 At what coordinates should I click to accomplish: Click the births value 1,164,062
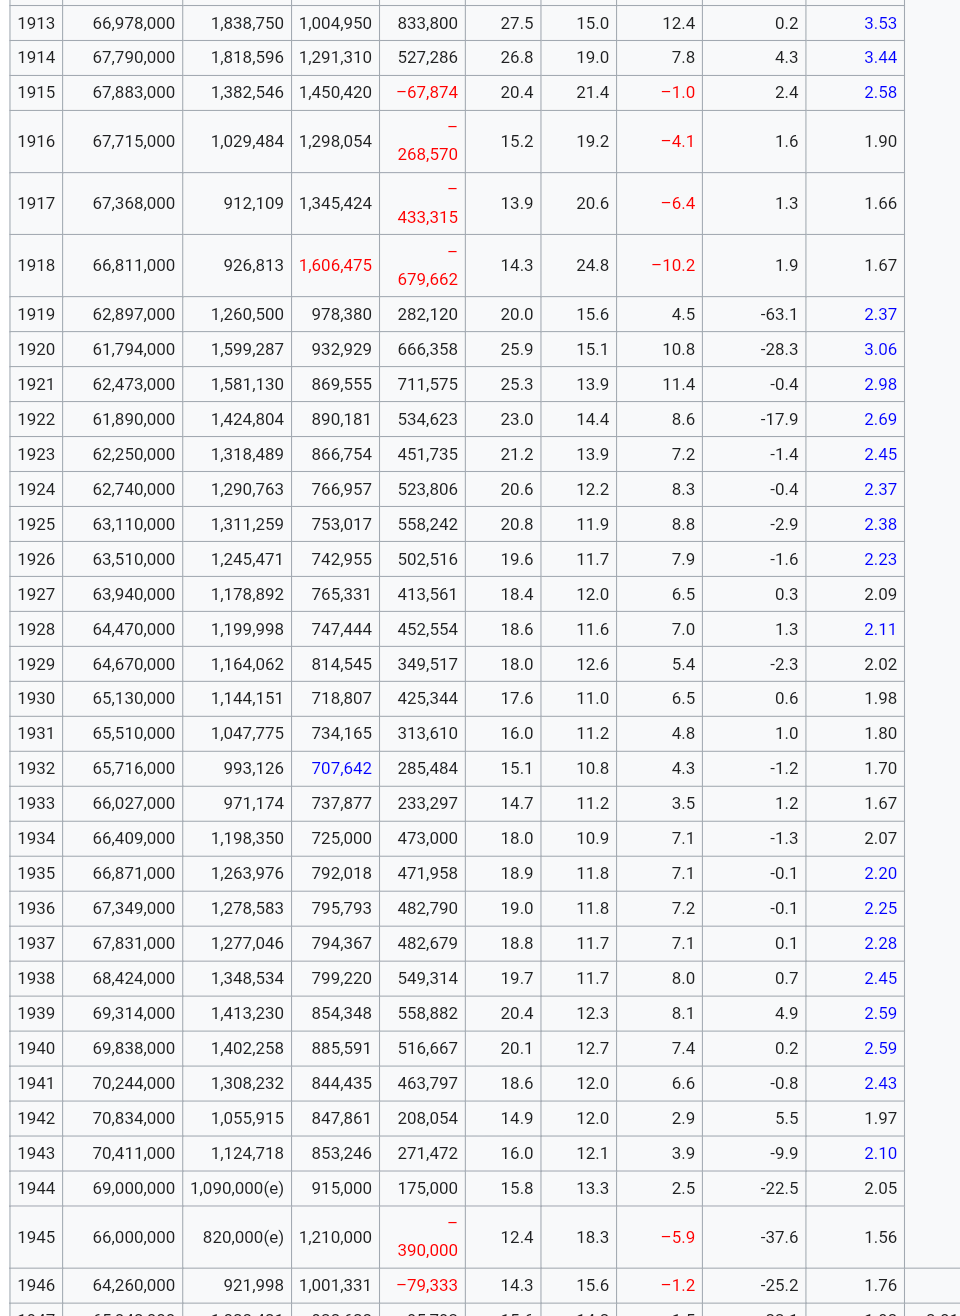click(247, 665)
